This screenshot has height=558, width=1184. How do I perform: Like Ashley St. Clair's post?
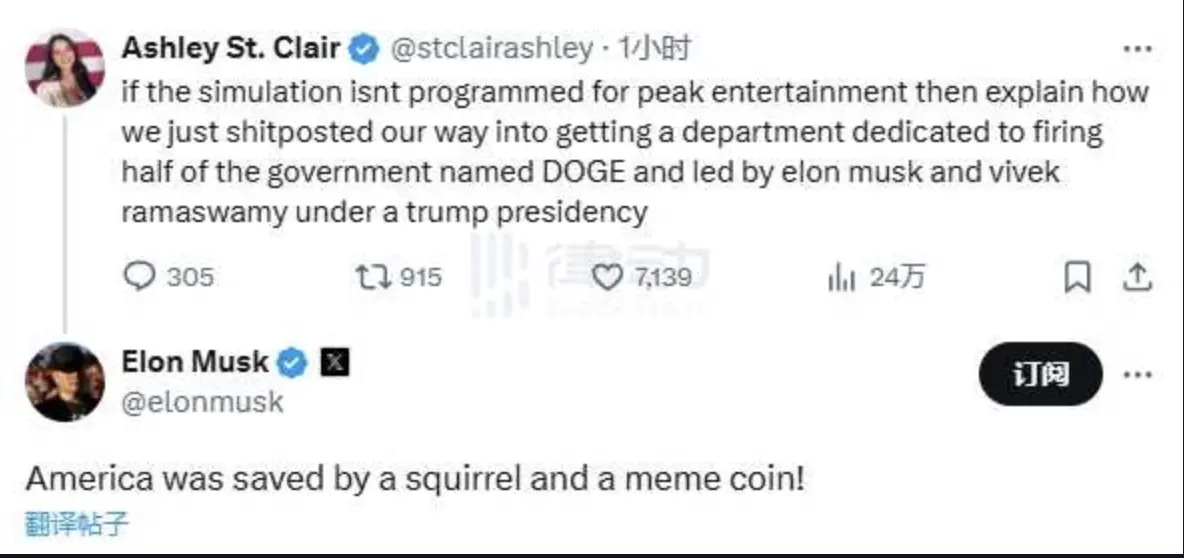click(606, 276)
